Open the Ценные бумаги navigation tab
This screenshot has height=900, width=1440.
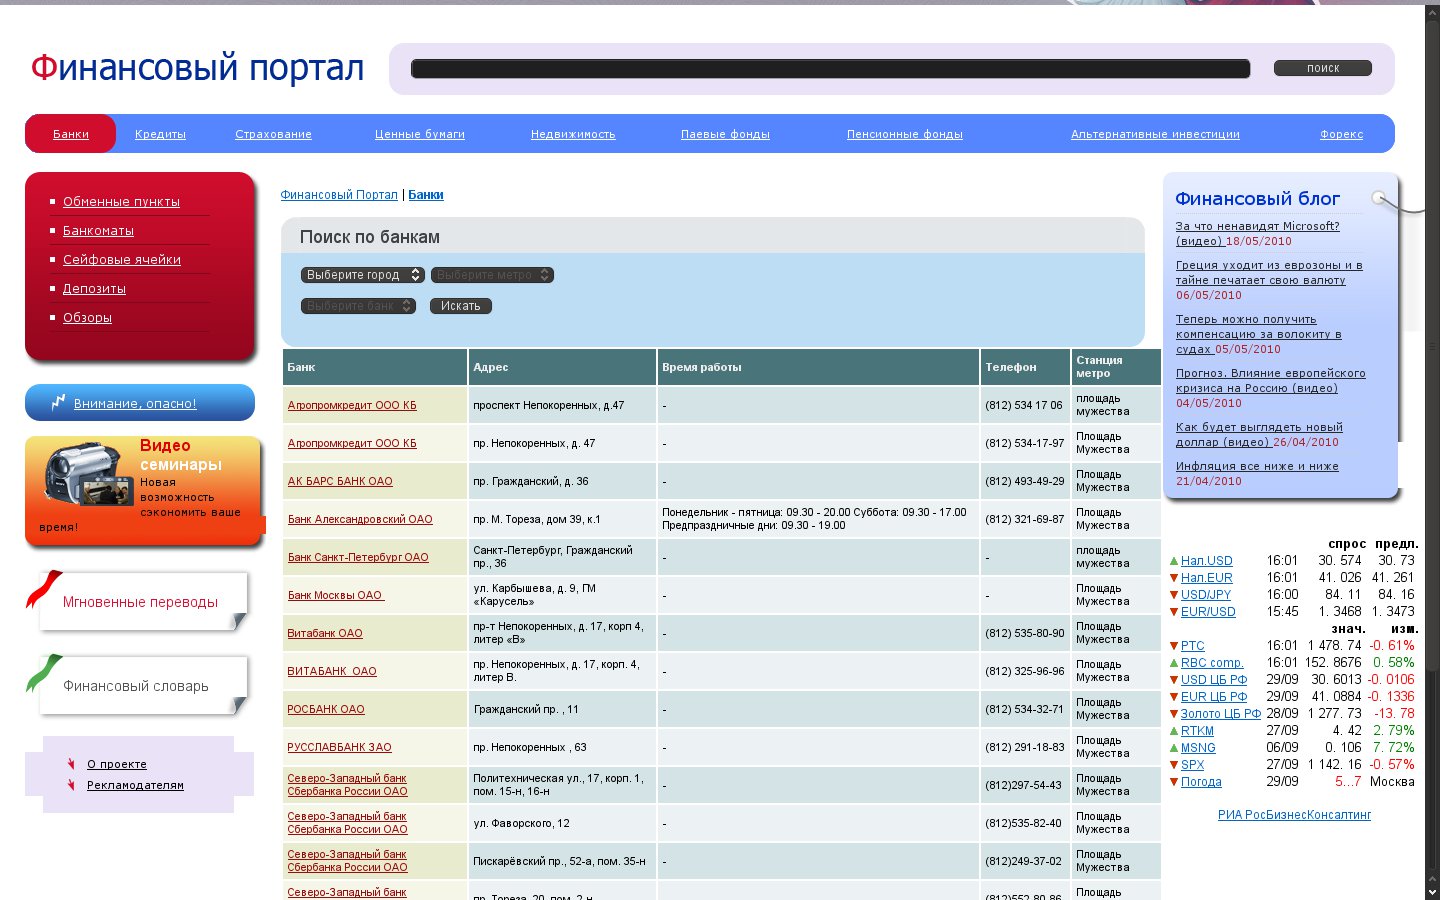(x=420, y=134)
